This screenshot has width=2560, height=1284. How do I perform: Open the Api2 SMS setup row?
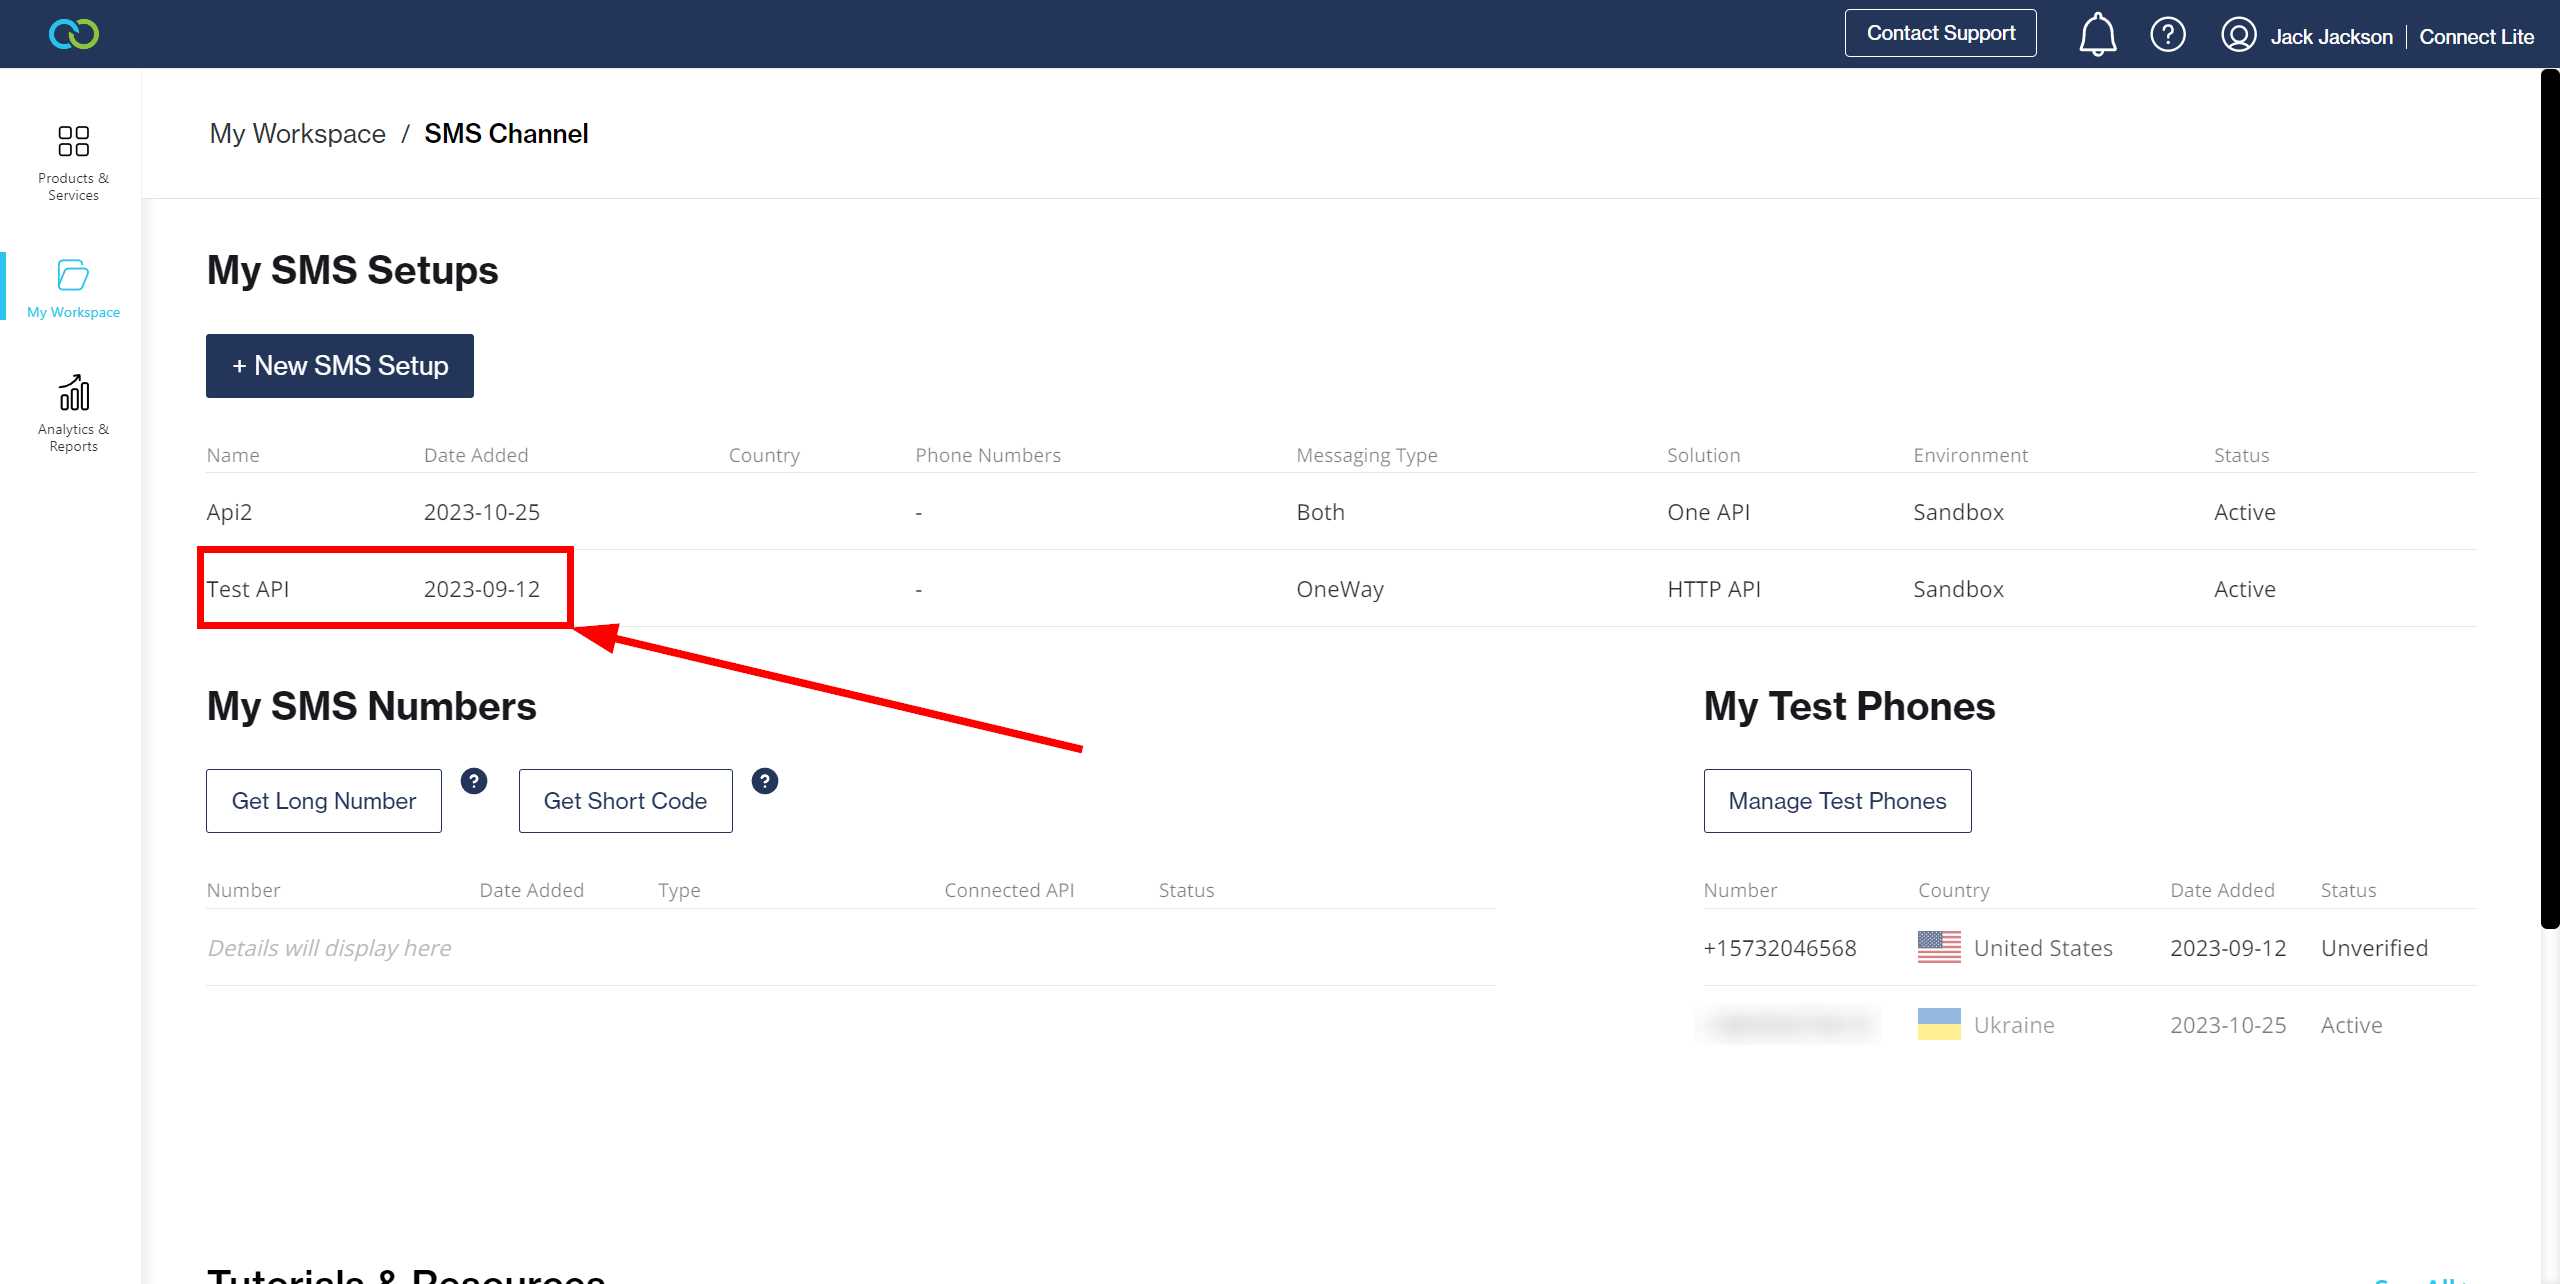(x=1341, y=512)
